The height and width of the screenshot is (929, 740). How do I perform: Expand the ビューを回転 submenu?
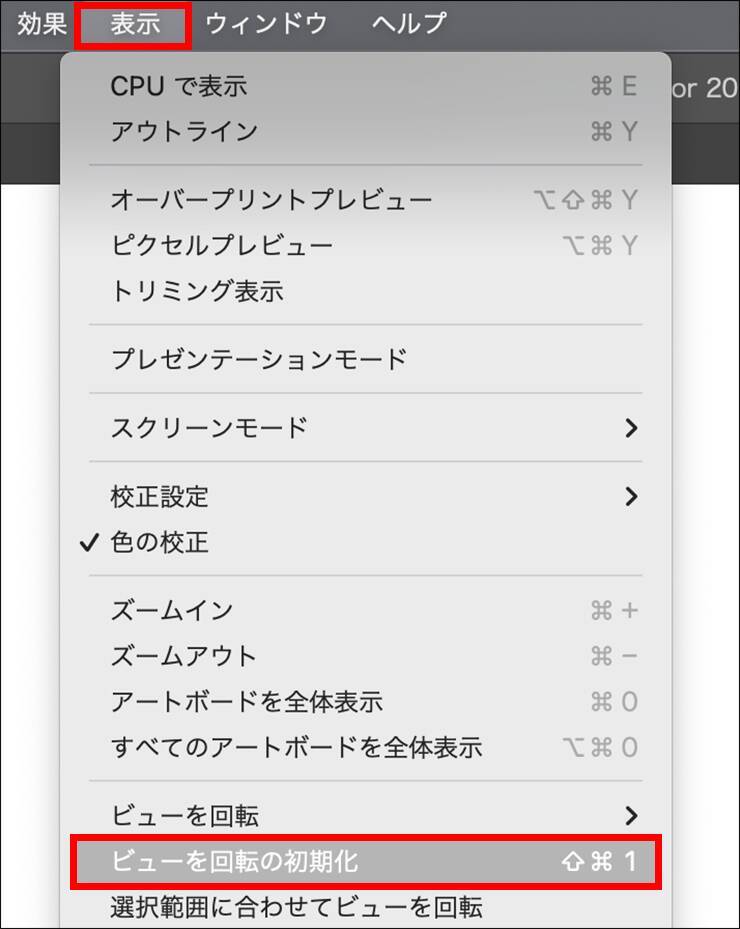tap(366, 816)
